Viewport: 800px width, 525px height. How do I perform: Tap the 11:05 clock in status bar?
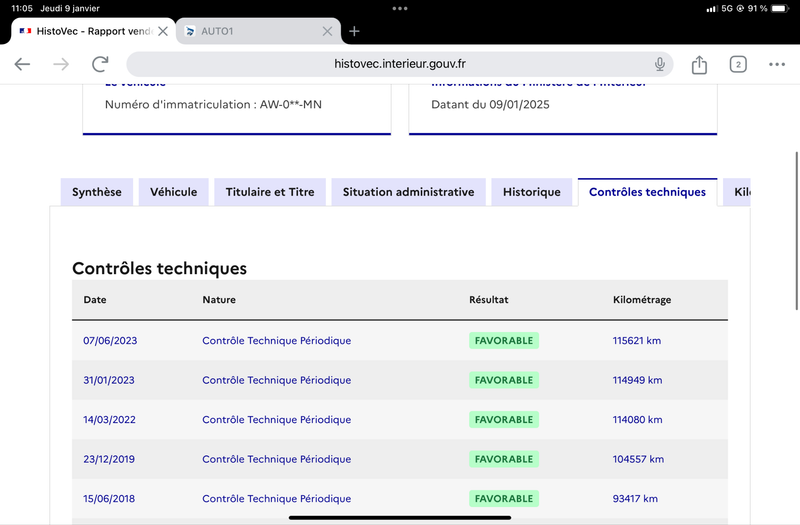pos(22,8)
